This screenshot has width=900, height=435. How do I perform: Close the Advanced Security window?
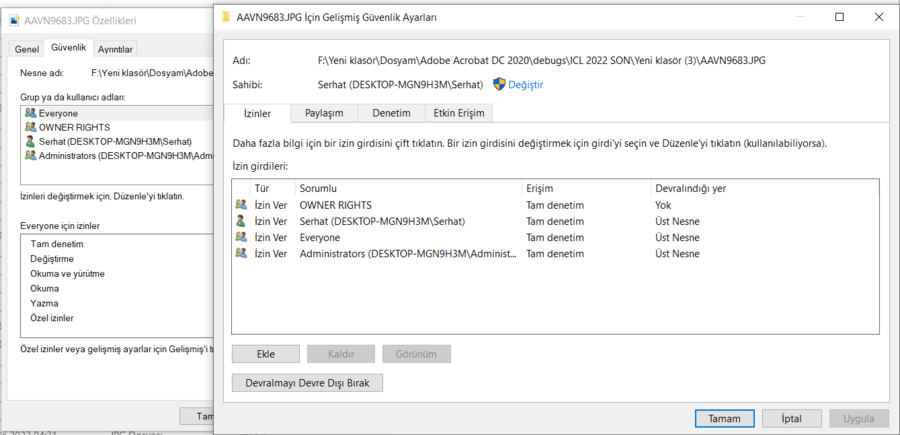point(879,17)
